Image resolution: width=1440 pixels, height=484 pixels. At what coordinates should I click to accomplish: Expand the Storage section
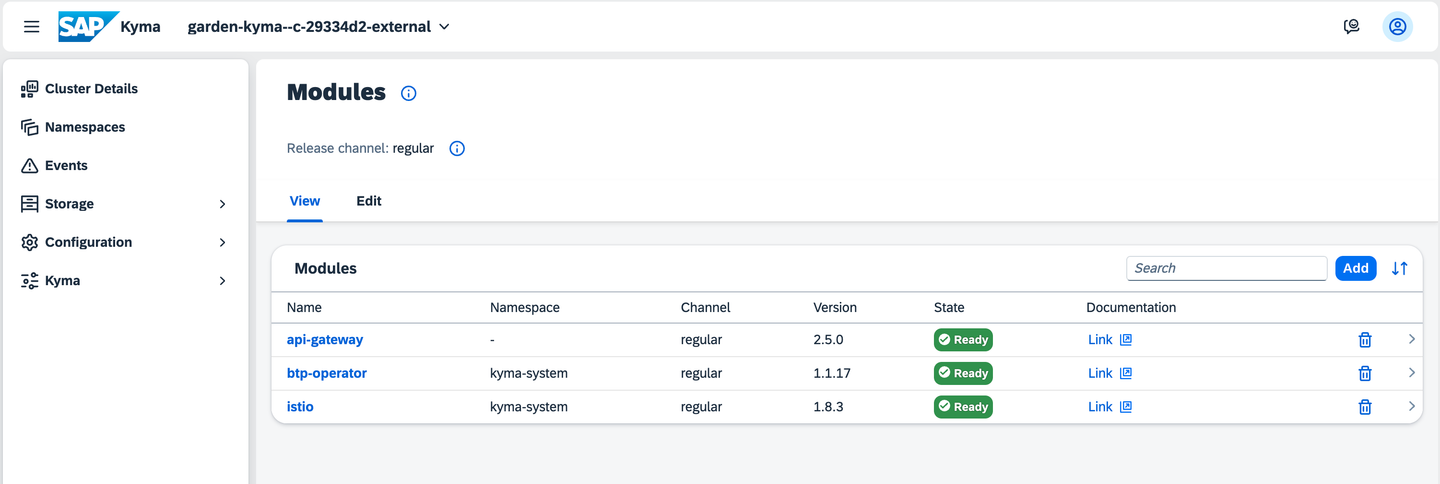tap(222, 204)
